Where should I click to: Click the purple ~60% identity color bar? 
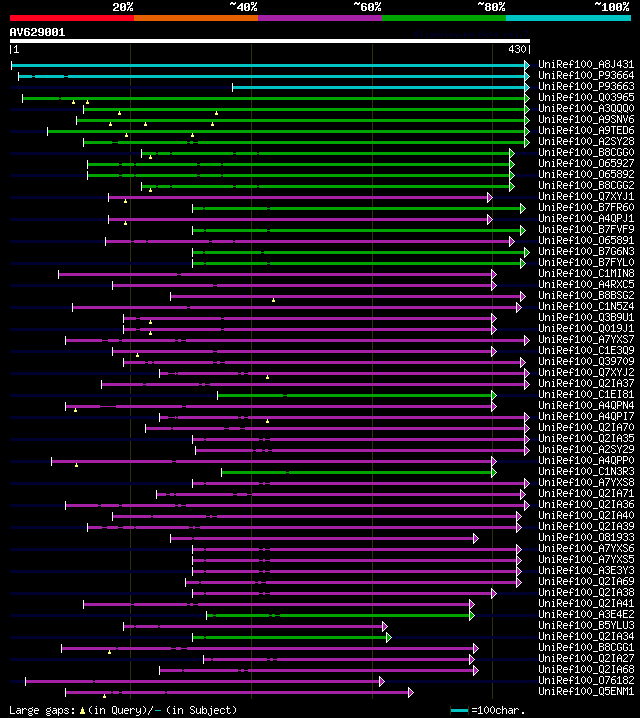click(320, 18)
